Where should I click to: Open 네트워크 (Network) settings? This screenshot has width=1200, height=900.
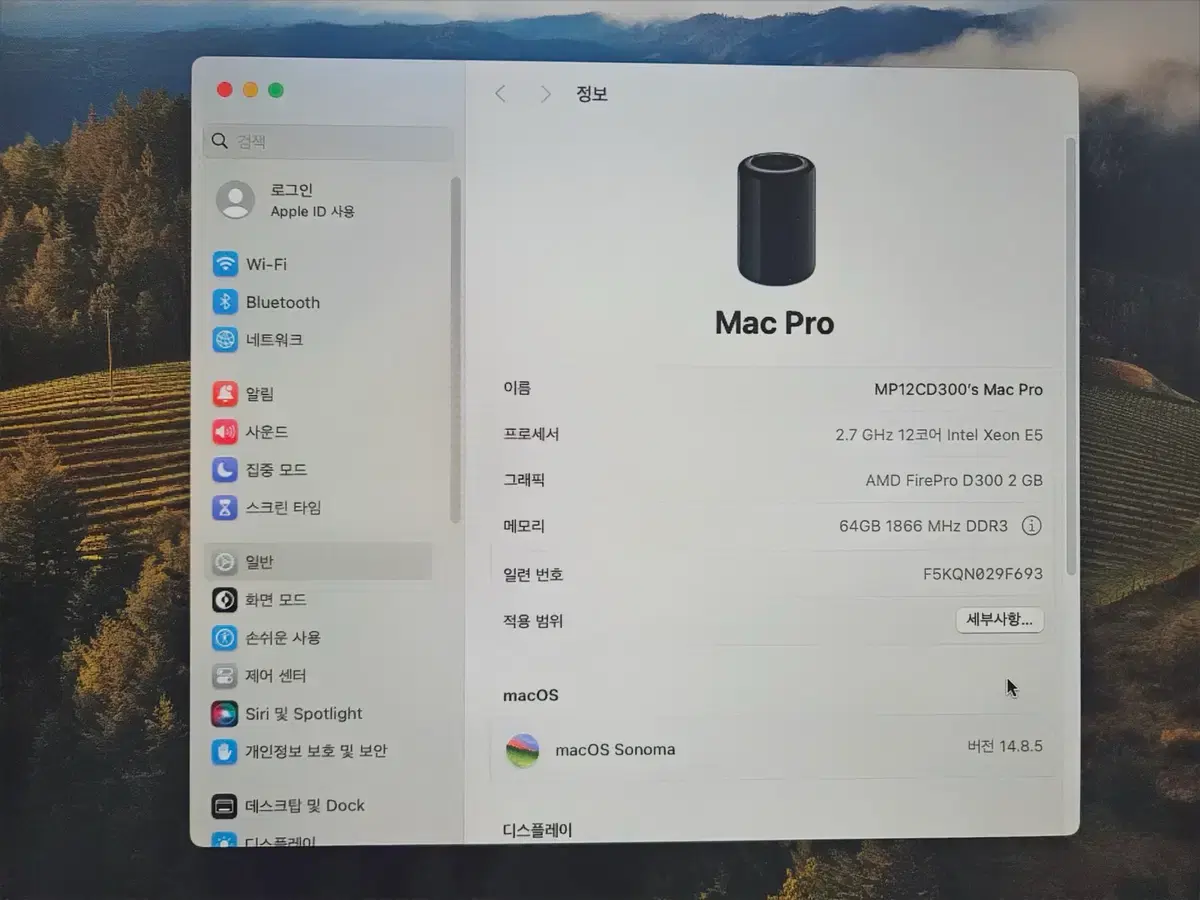pos(318,340)
